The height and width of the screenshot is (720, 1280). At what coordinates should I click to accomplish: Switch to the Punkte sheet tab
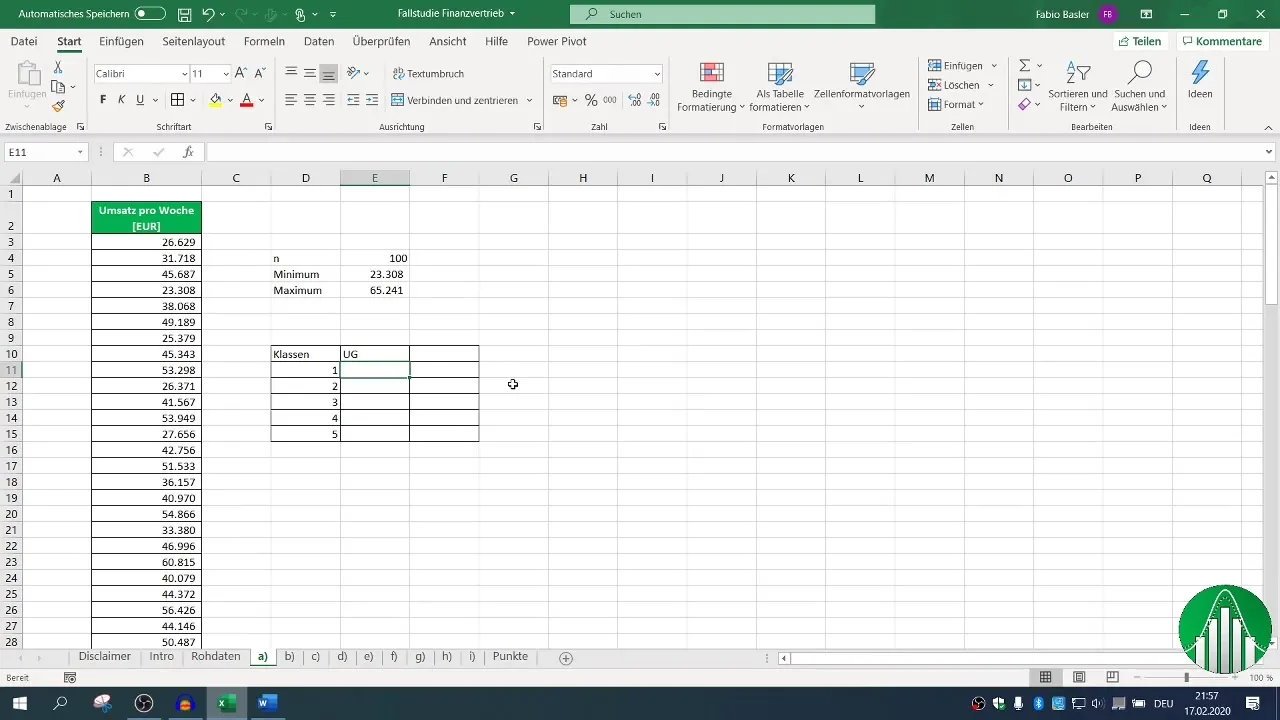510,657
